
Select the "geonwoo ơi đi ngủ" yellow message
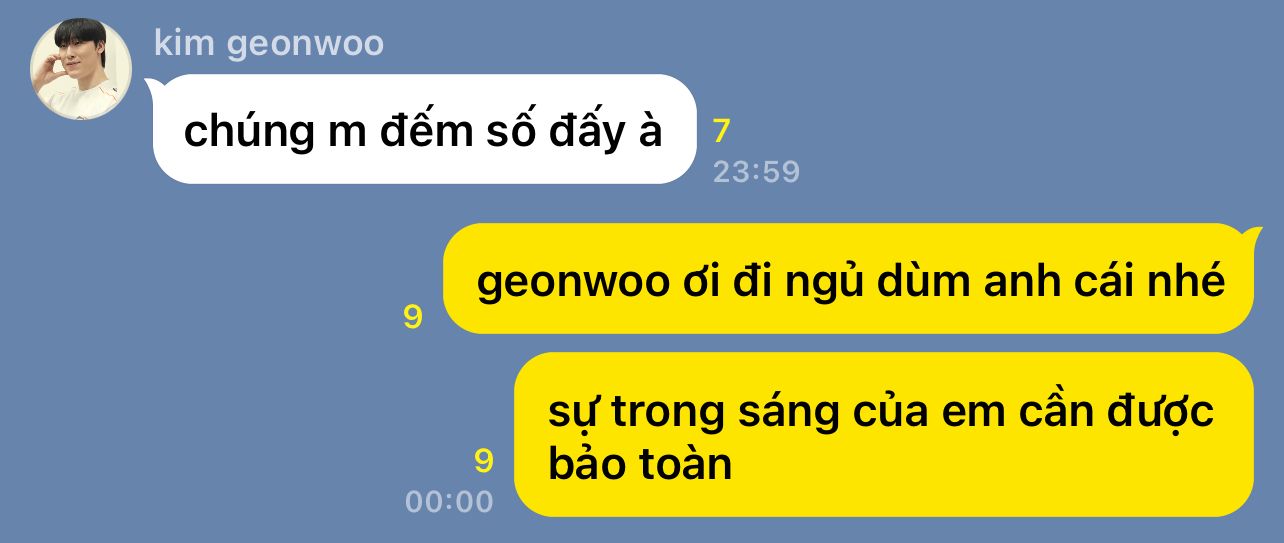848,279
